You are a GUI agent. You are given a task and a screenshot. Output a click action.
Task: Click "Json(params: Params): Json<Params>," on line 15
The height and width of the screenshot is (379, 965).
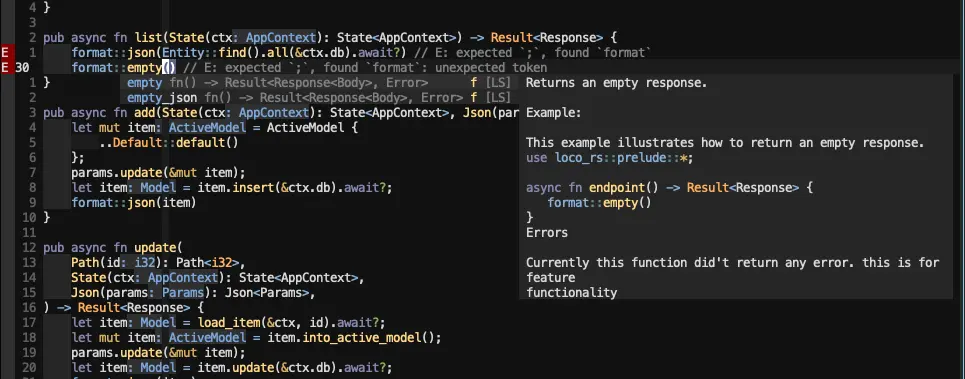point(193,293)
